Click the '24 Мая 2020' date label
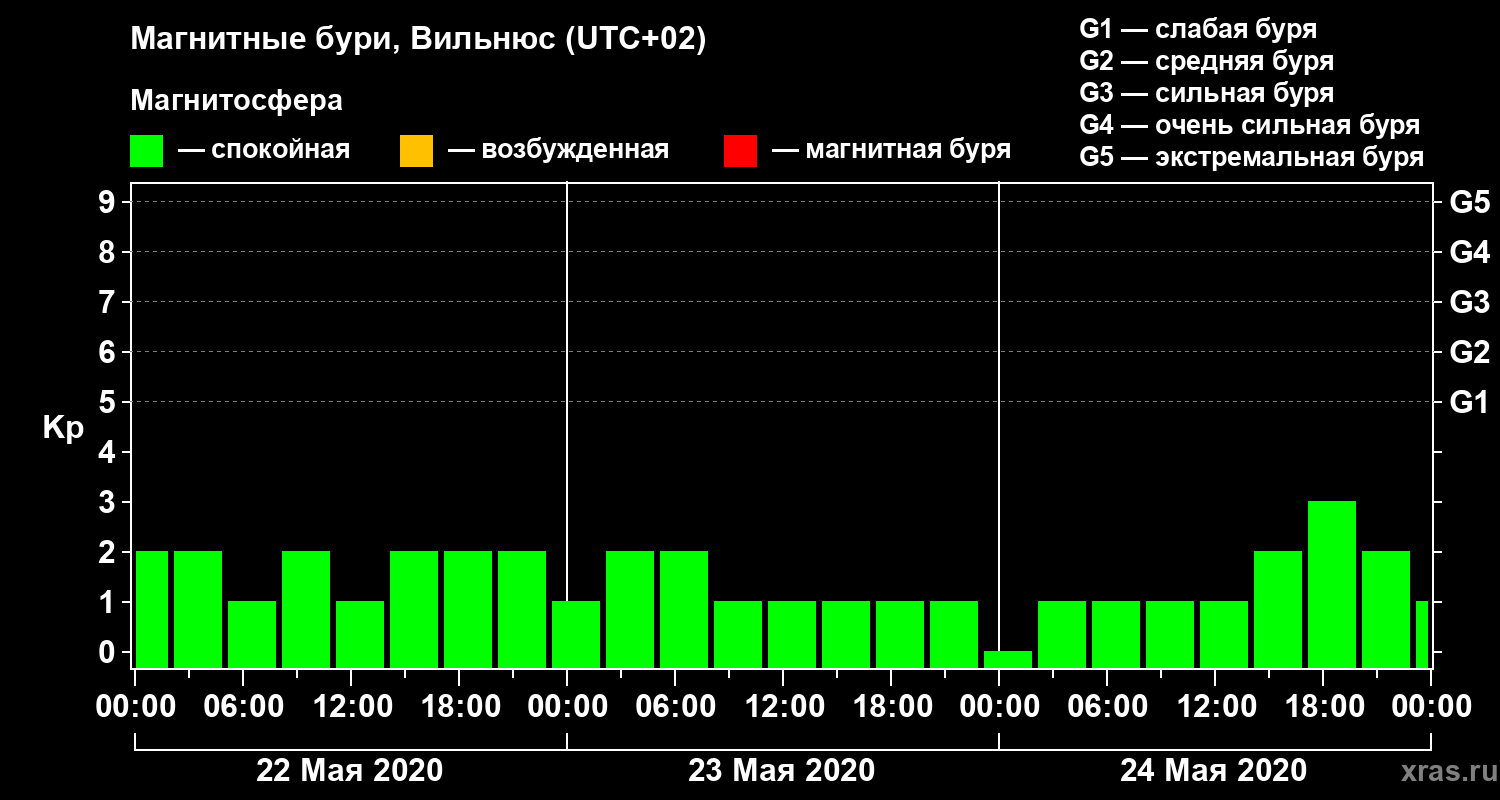Image resolution: width=1500 pixels, height=800 pixels. (x=1213, y=771)
